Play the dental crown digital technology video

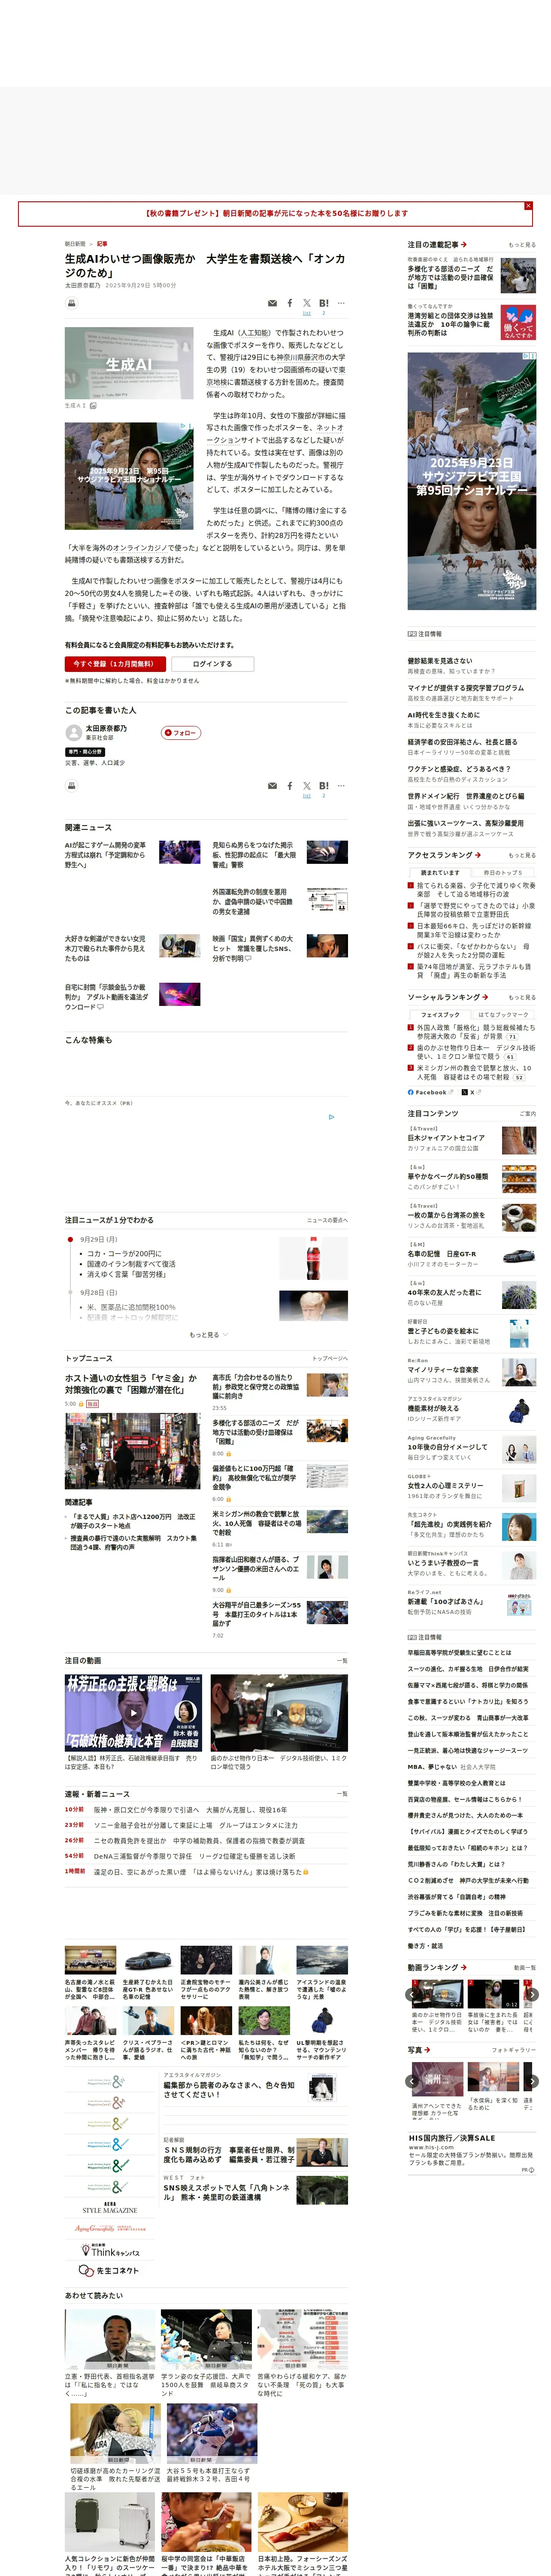[279, 1712]
